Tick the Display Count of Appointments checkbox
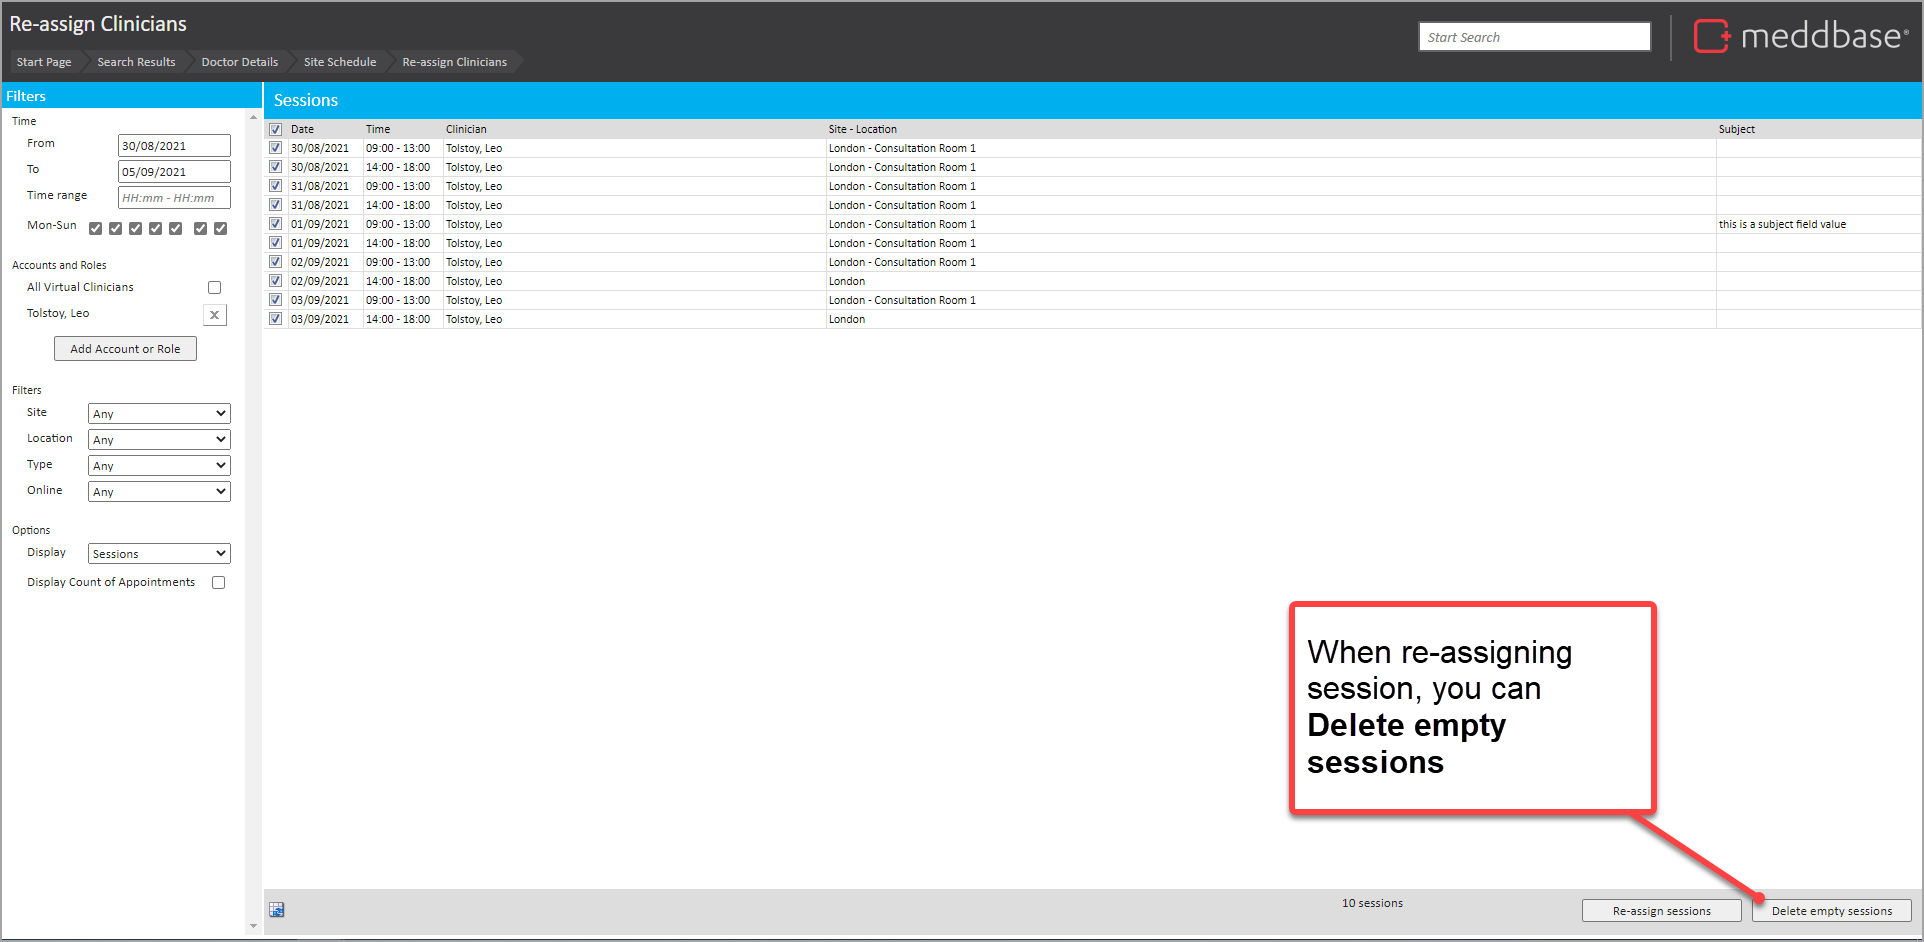The image size is (1924, 942). pos(218,583)
